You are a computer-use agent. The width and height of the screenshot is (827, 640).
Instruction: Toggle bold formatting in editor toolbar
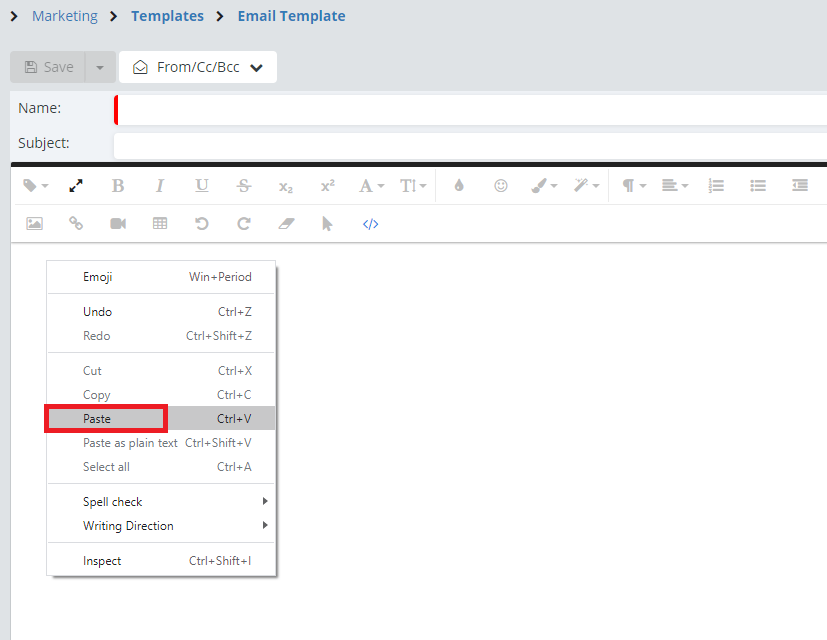118,185
